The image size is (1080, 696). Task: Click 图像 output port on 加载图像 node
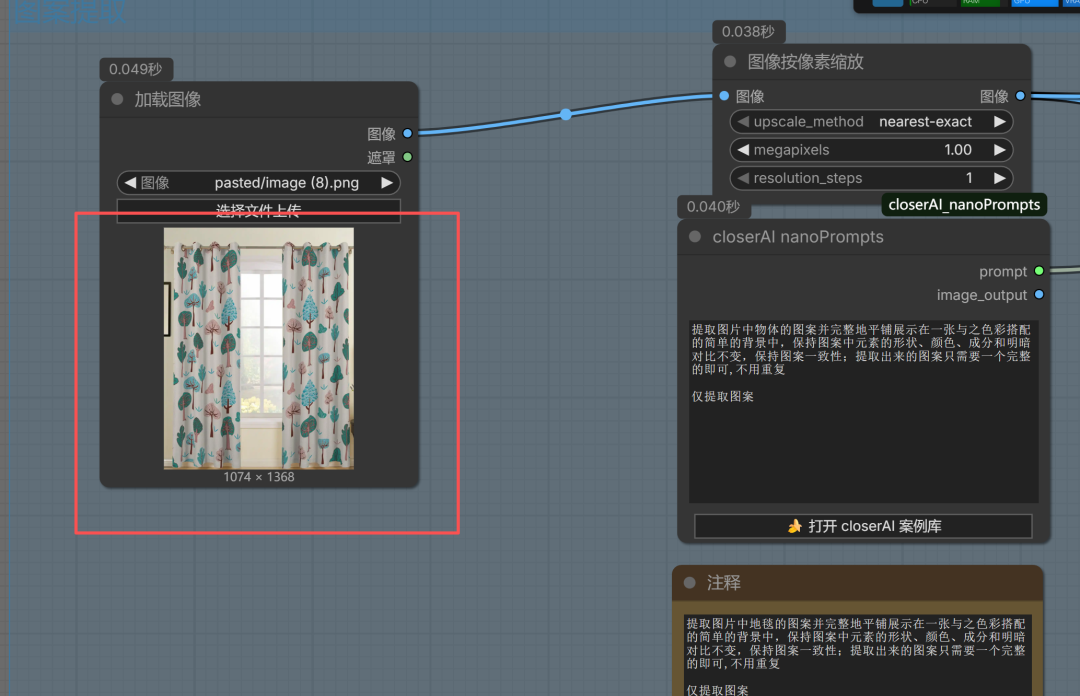click(408, 133)
